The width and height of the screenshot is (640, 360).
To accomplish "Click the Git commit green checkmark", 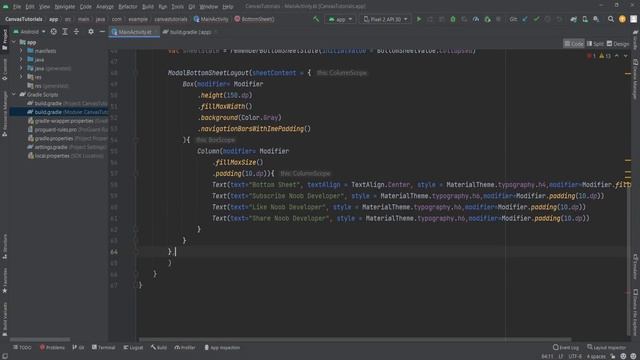I will coord(536,19).
